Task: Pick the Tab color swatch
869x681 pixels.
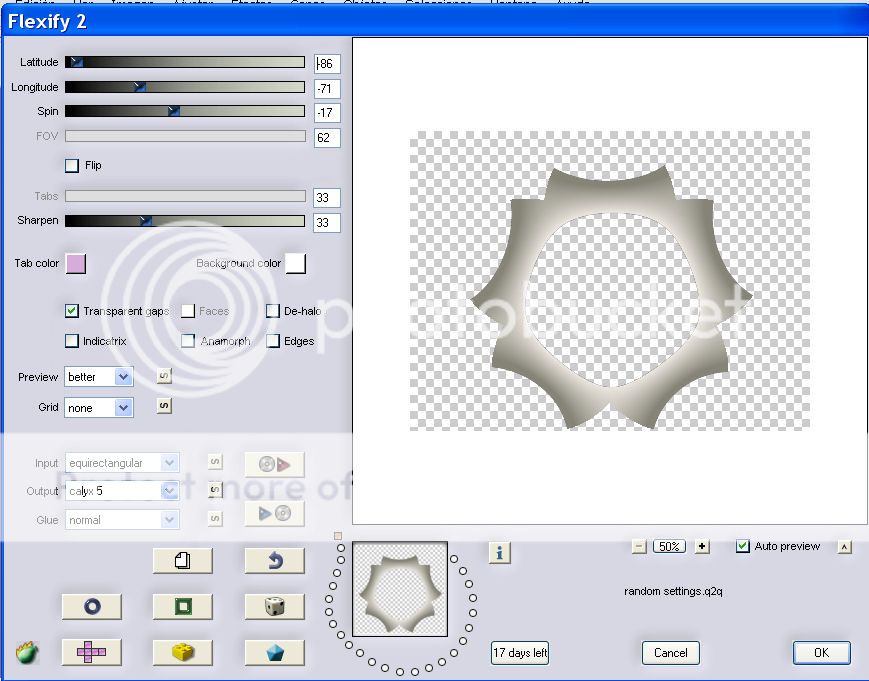Action: (76, 264)
